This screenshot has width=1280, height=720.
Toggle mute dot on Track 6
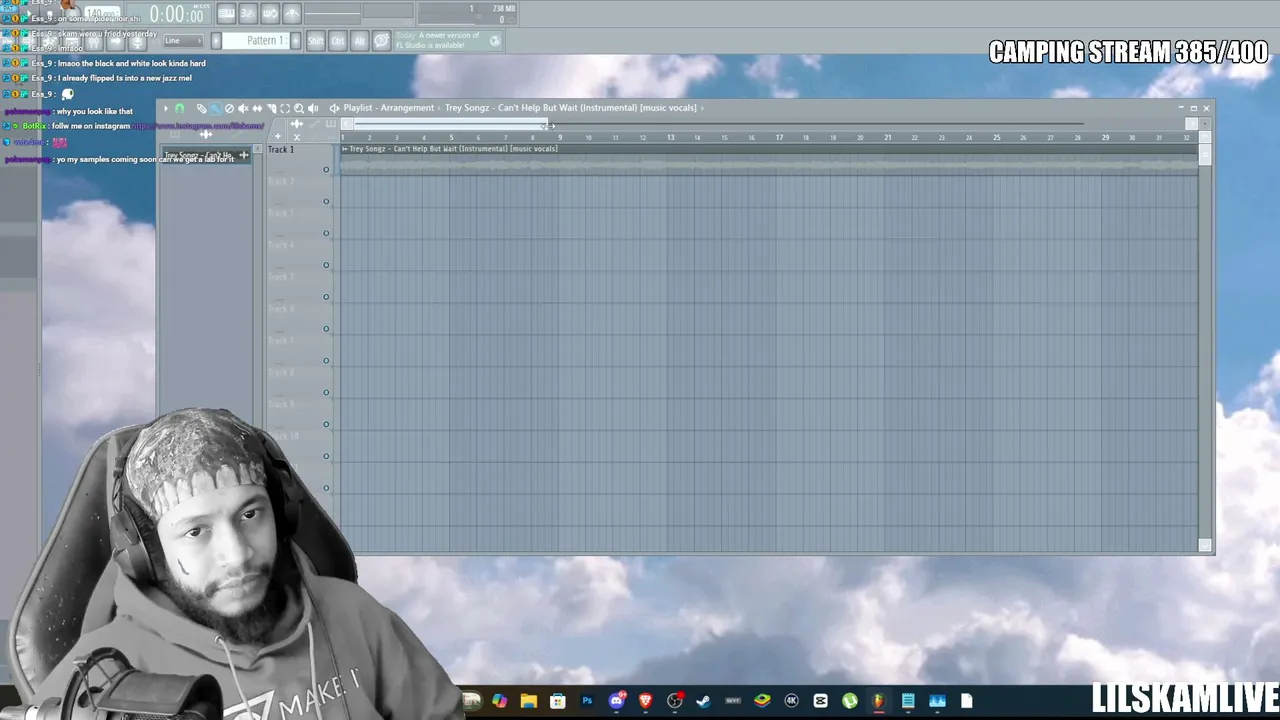pos(326,329)
